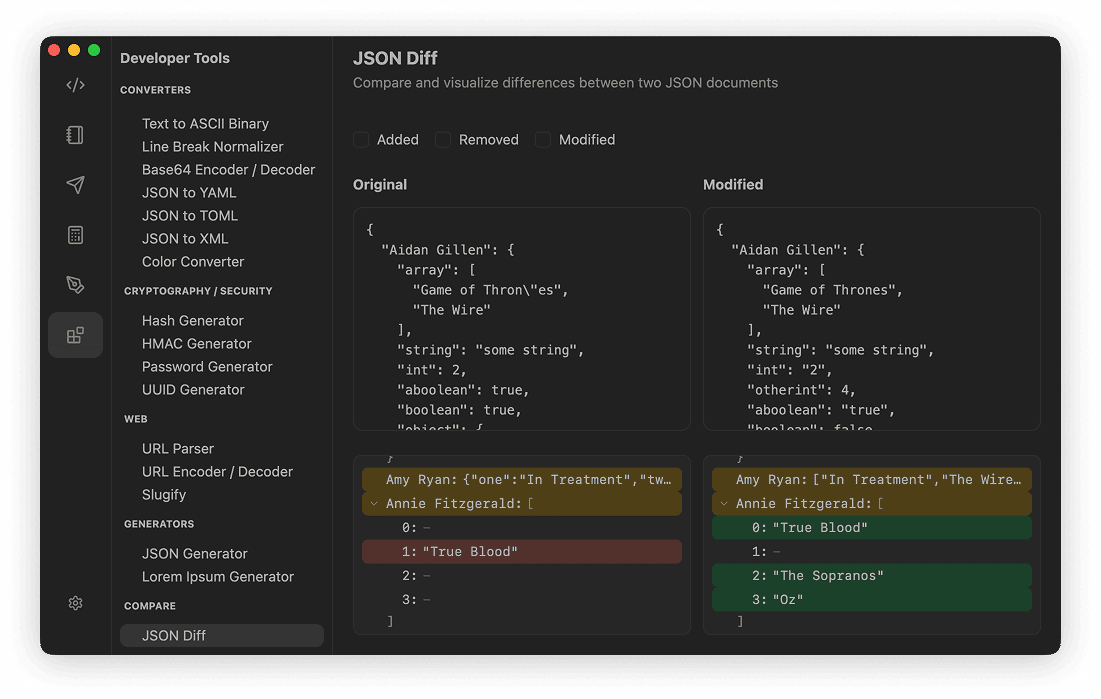
Task: Click inside the Modified JSON editor
Action: (871, 319)
